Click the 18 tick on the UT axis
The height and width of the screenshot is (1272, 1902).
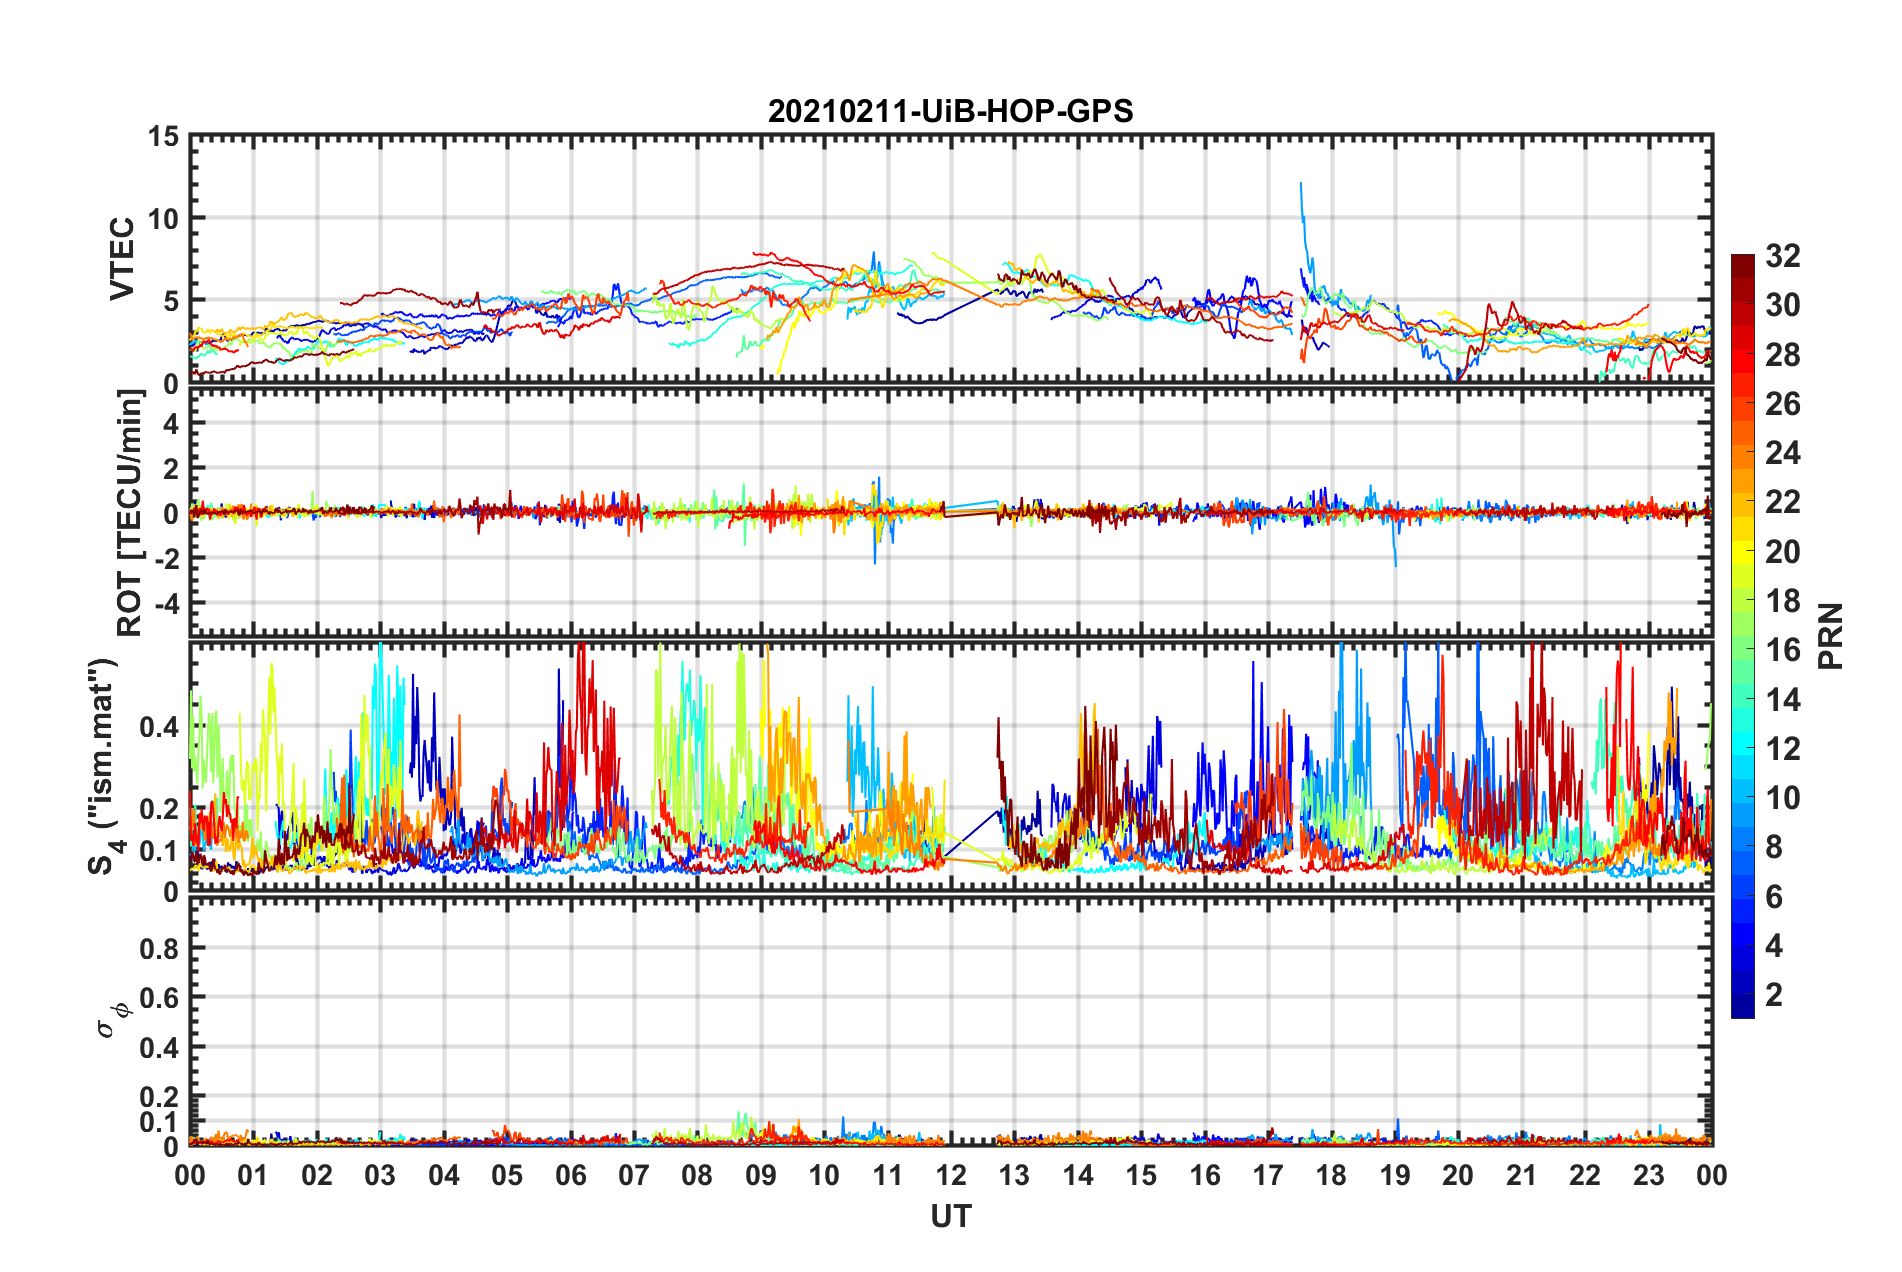coord(1332,1175)
